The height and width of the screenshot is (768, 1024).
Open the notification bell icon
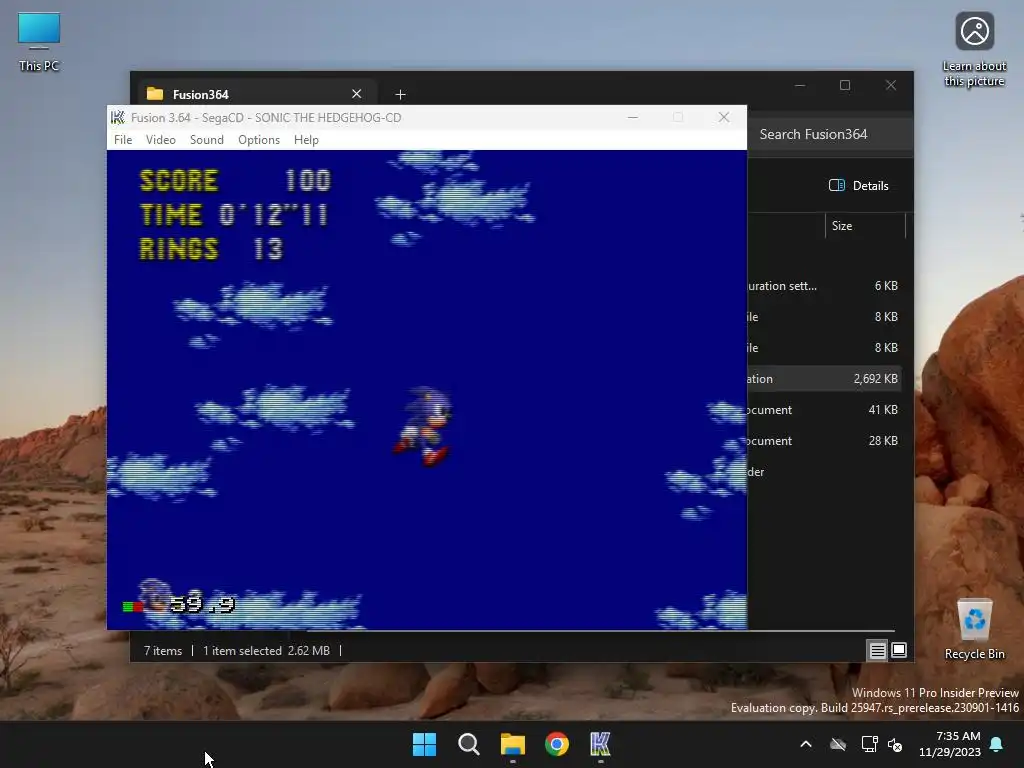[x=997, y=744]
